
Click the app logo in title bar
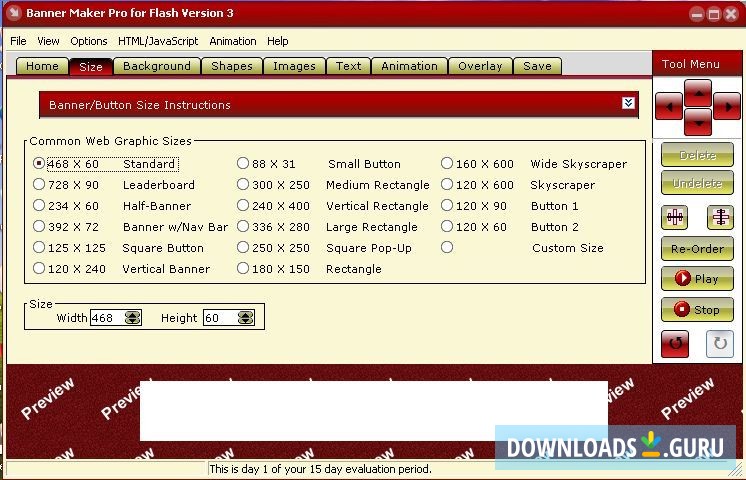point(14,13)
